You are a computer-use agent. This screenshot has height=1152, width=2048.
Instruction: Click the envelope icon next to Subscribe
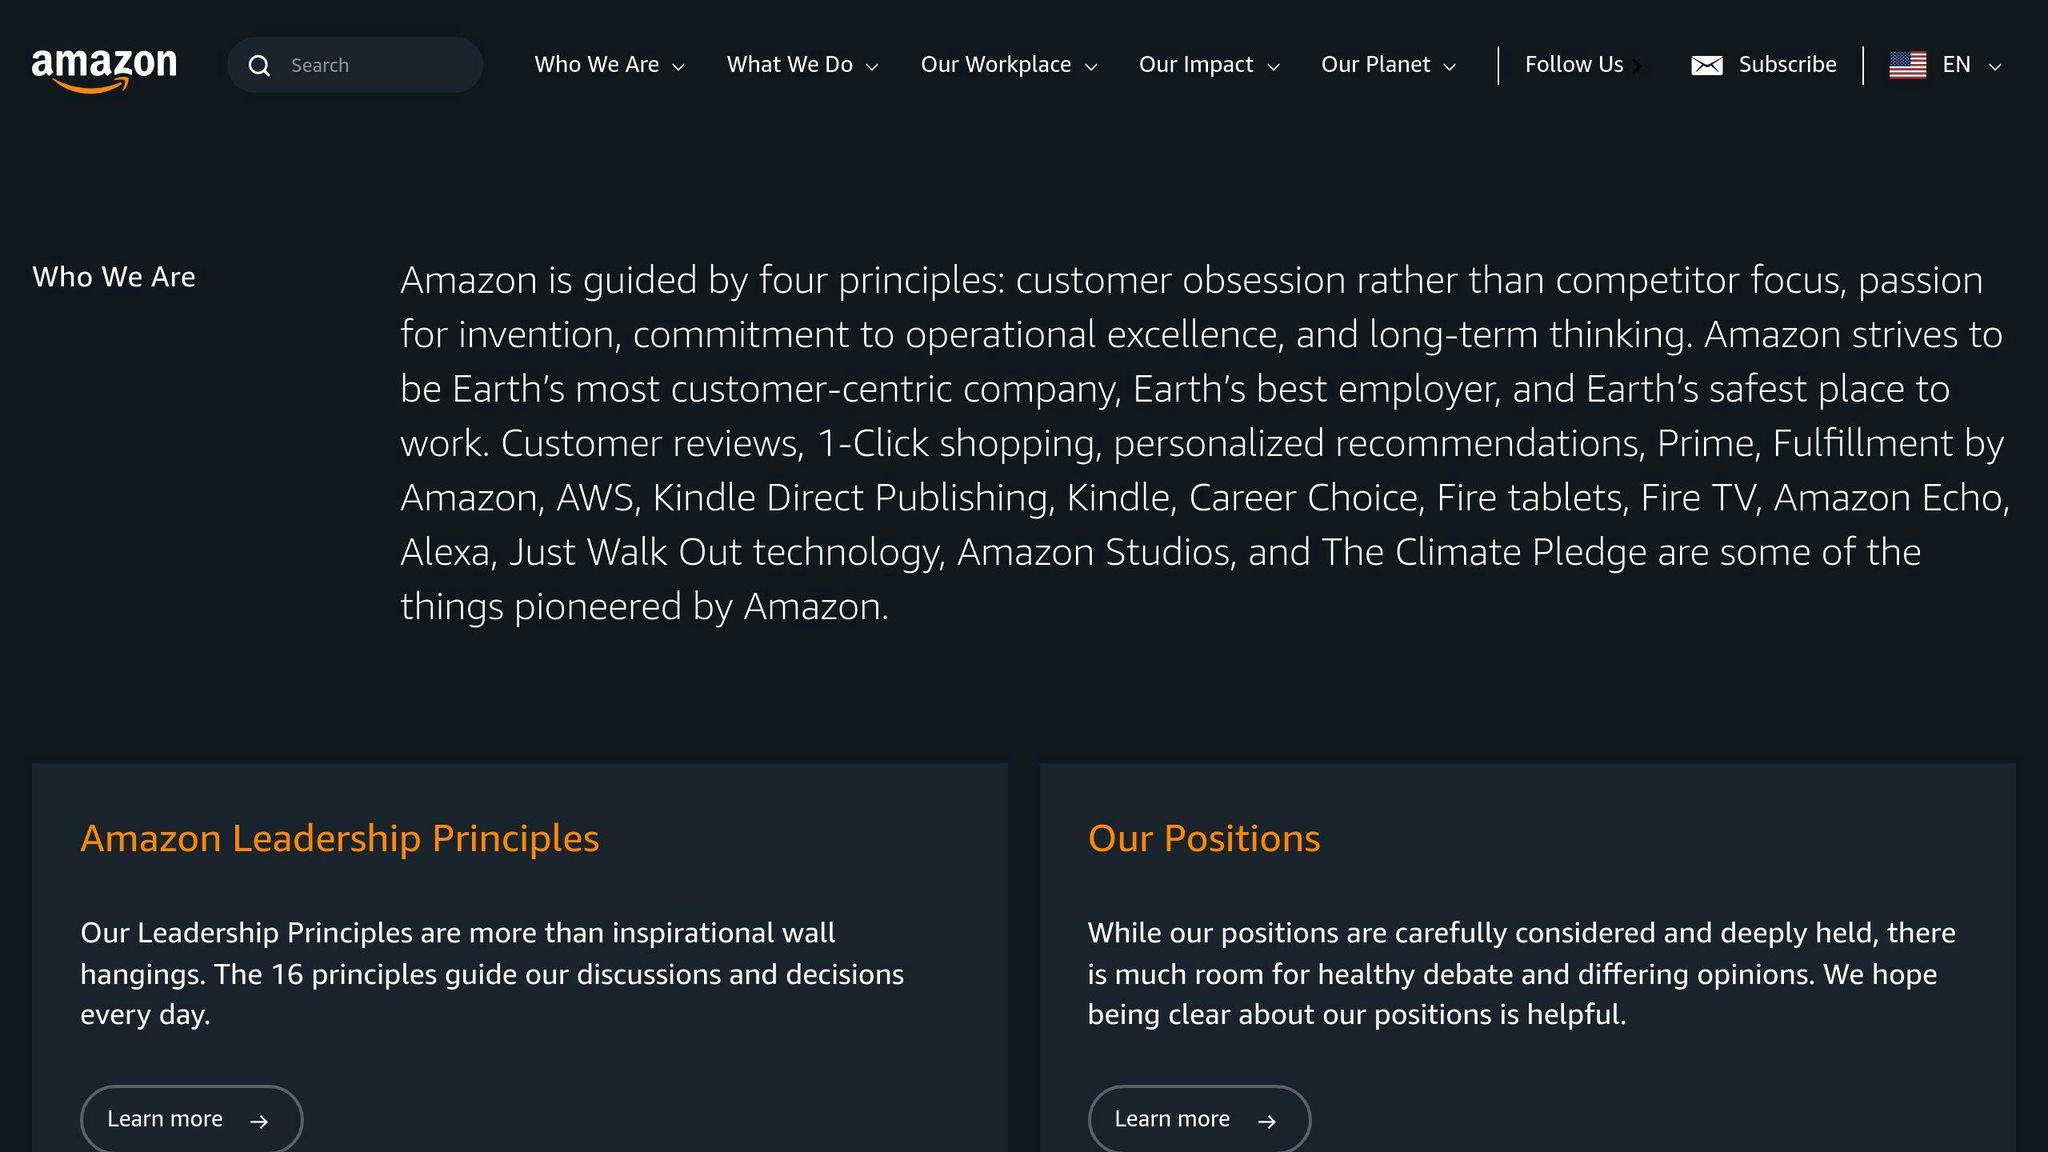1708,64
